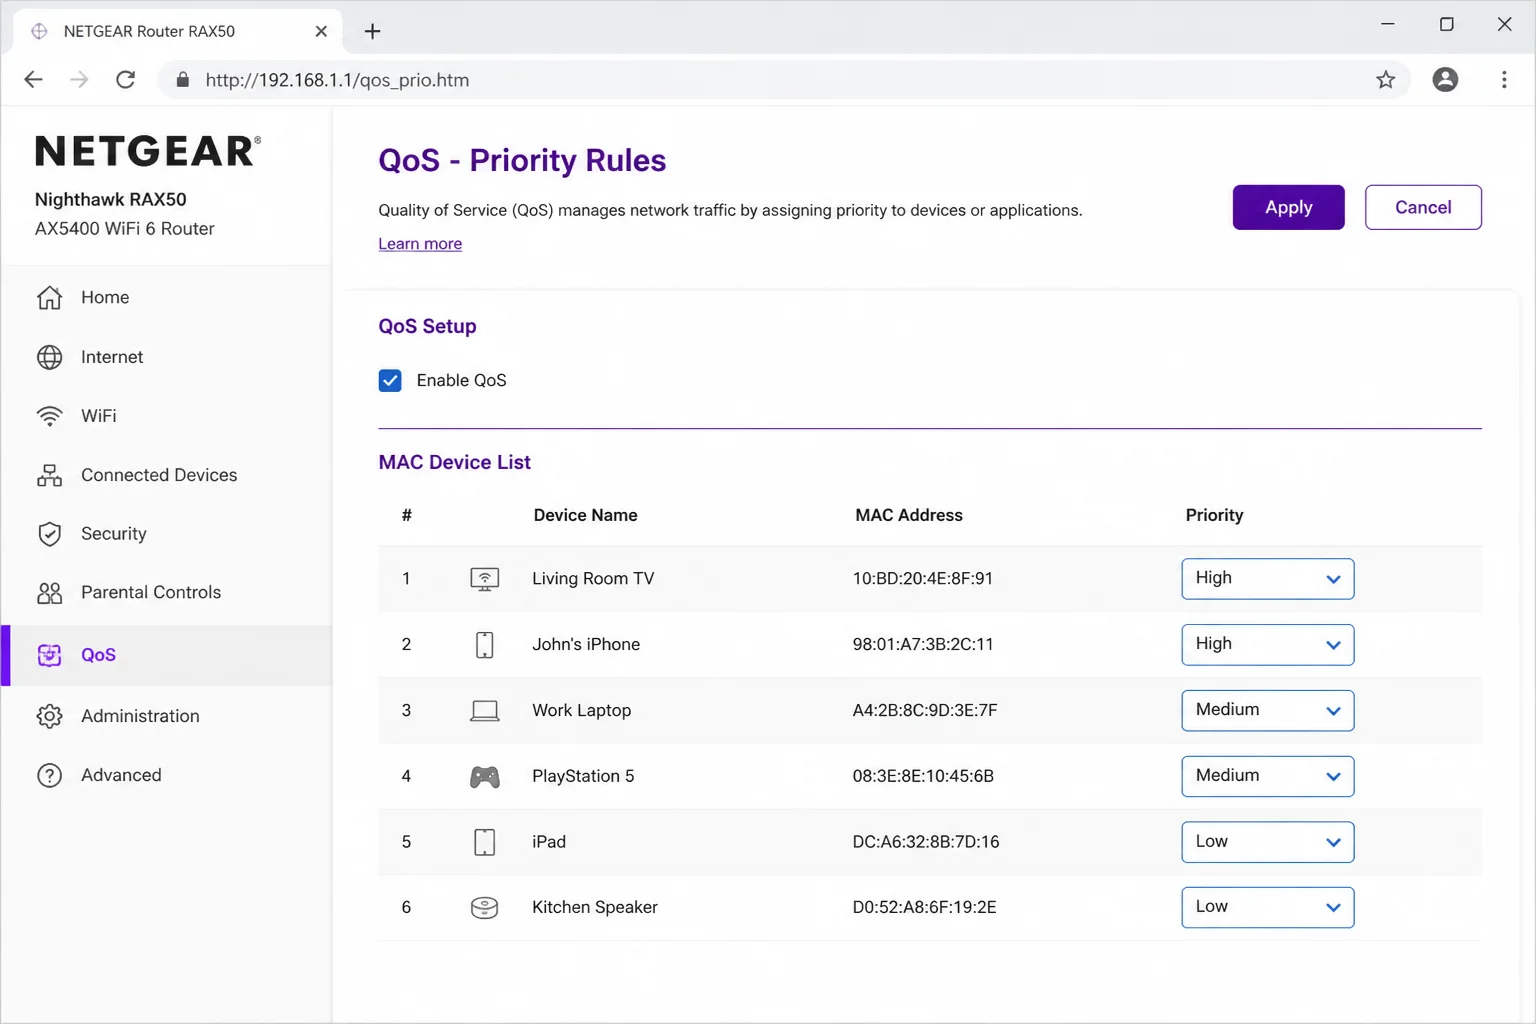Viewport: 1536px width, 1024px height.
Task: Open the browser three-dot menu
Action: click(x=1504, y=80)
